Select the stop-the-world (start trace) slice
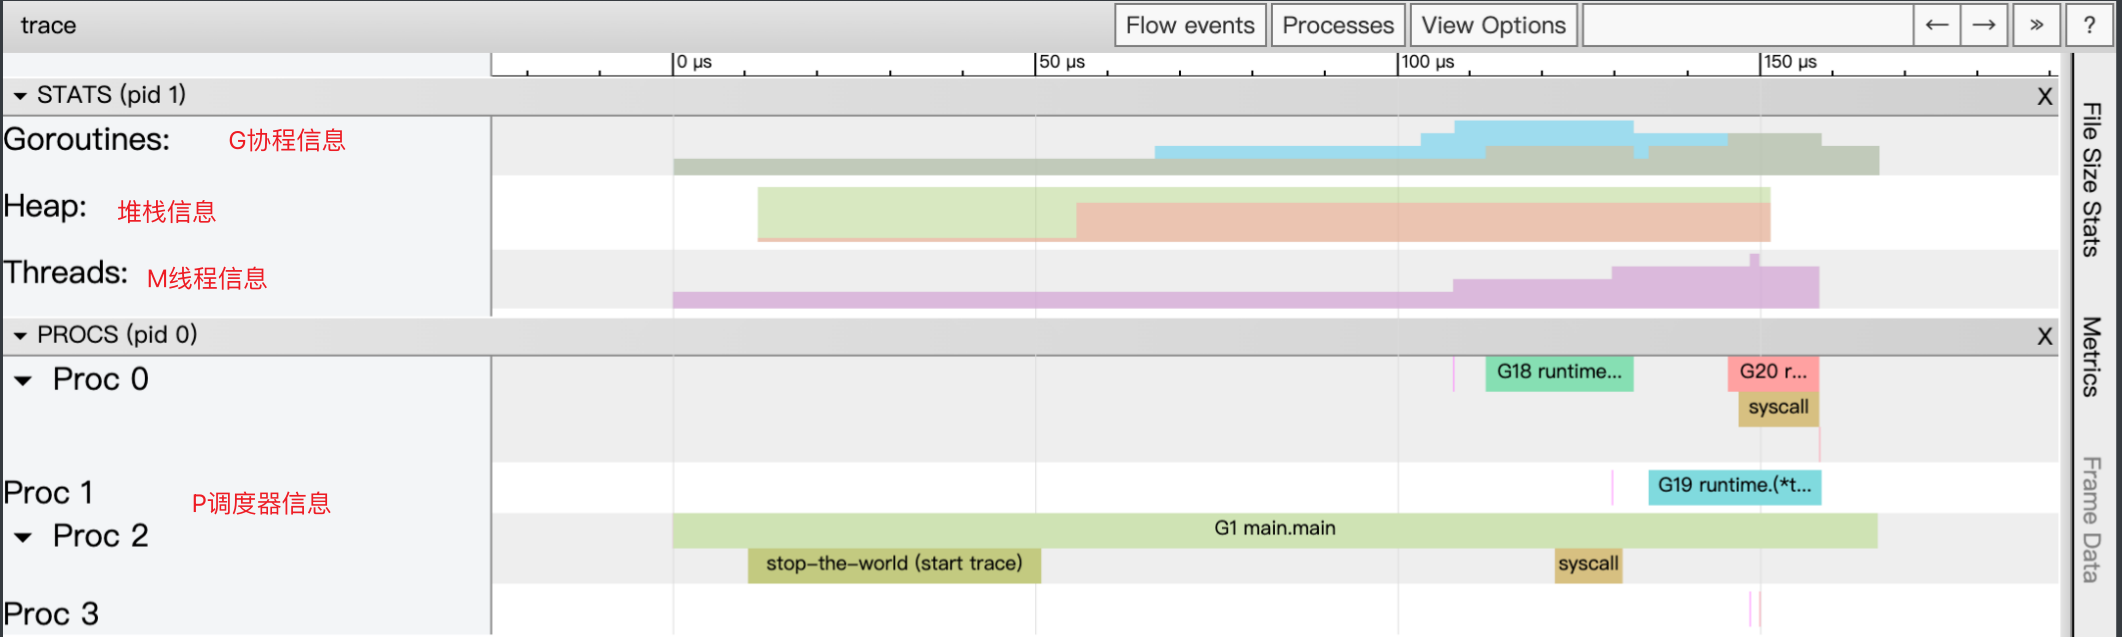Image resolution: width=2124 pixels, height=638 pixels. pos(894,564)
